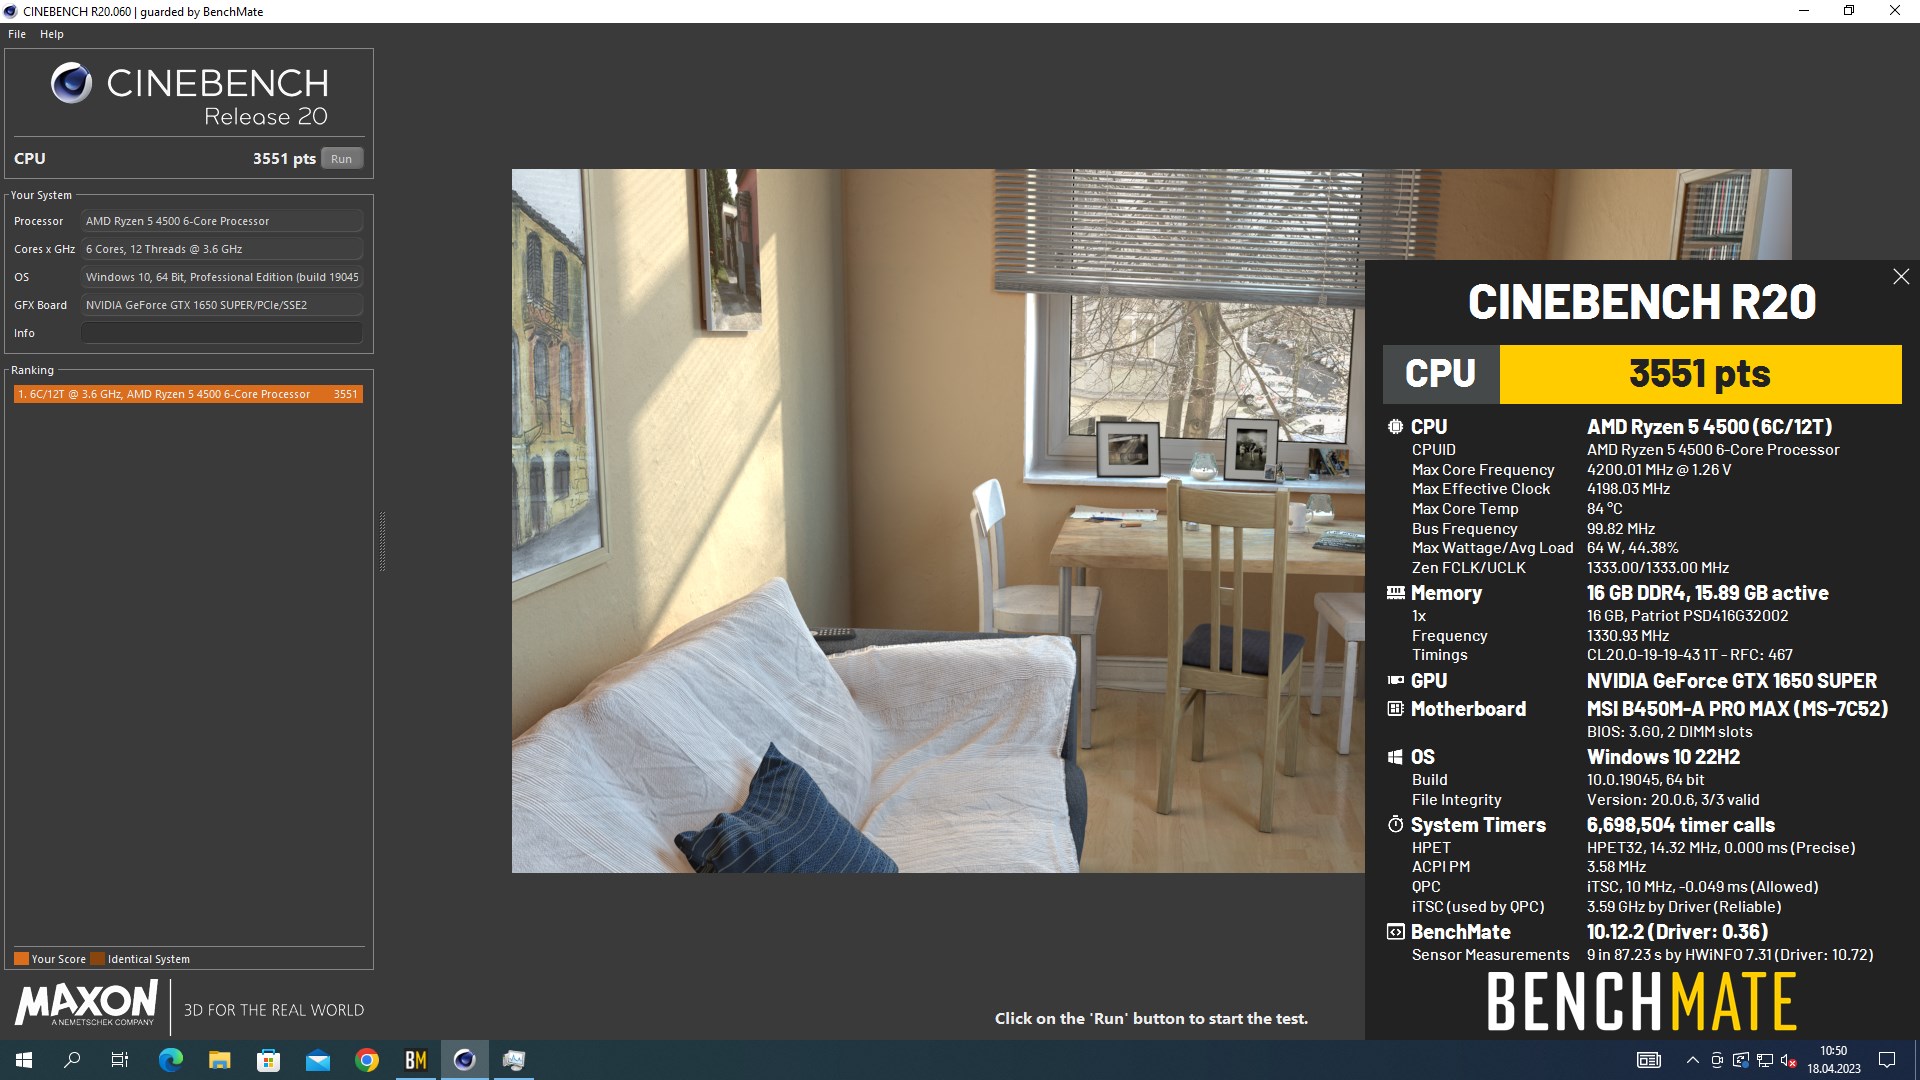Click the Processor field AMD Ryzen 5 4500
This screenshot has height=1080, width=1920.
click(x=222, y=221)
